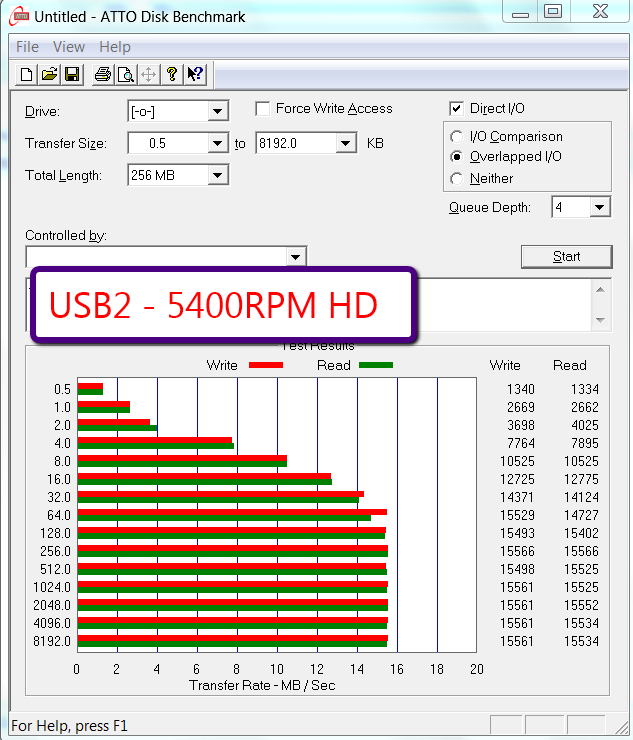Select the Overlapped I/O radio button
Screen dimensions: 633x740
pos(456,157)
